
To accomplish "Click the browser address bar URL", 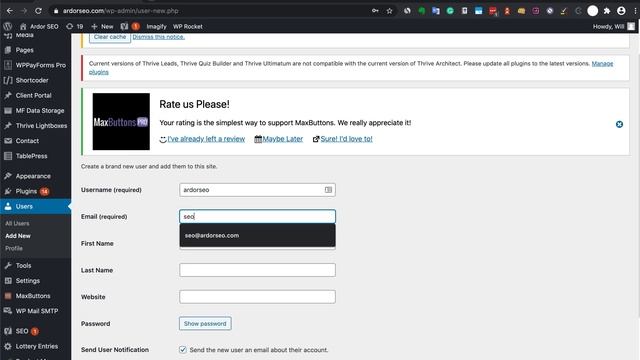I will tap(120, 11).
